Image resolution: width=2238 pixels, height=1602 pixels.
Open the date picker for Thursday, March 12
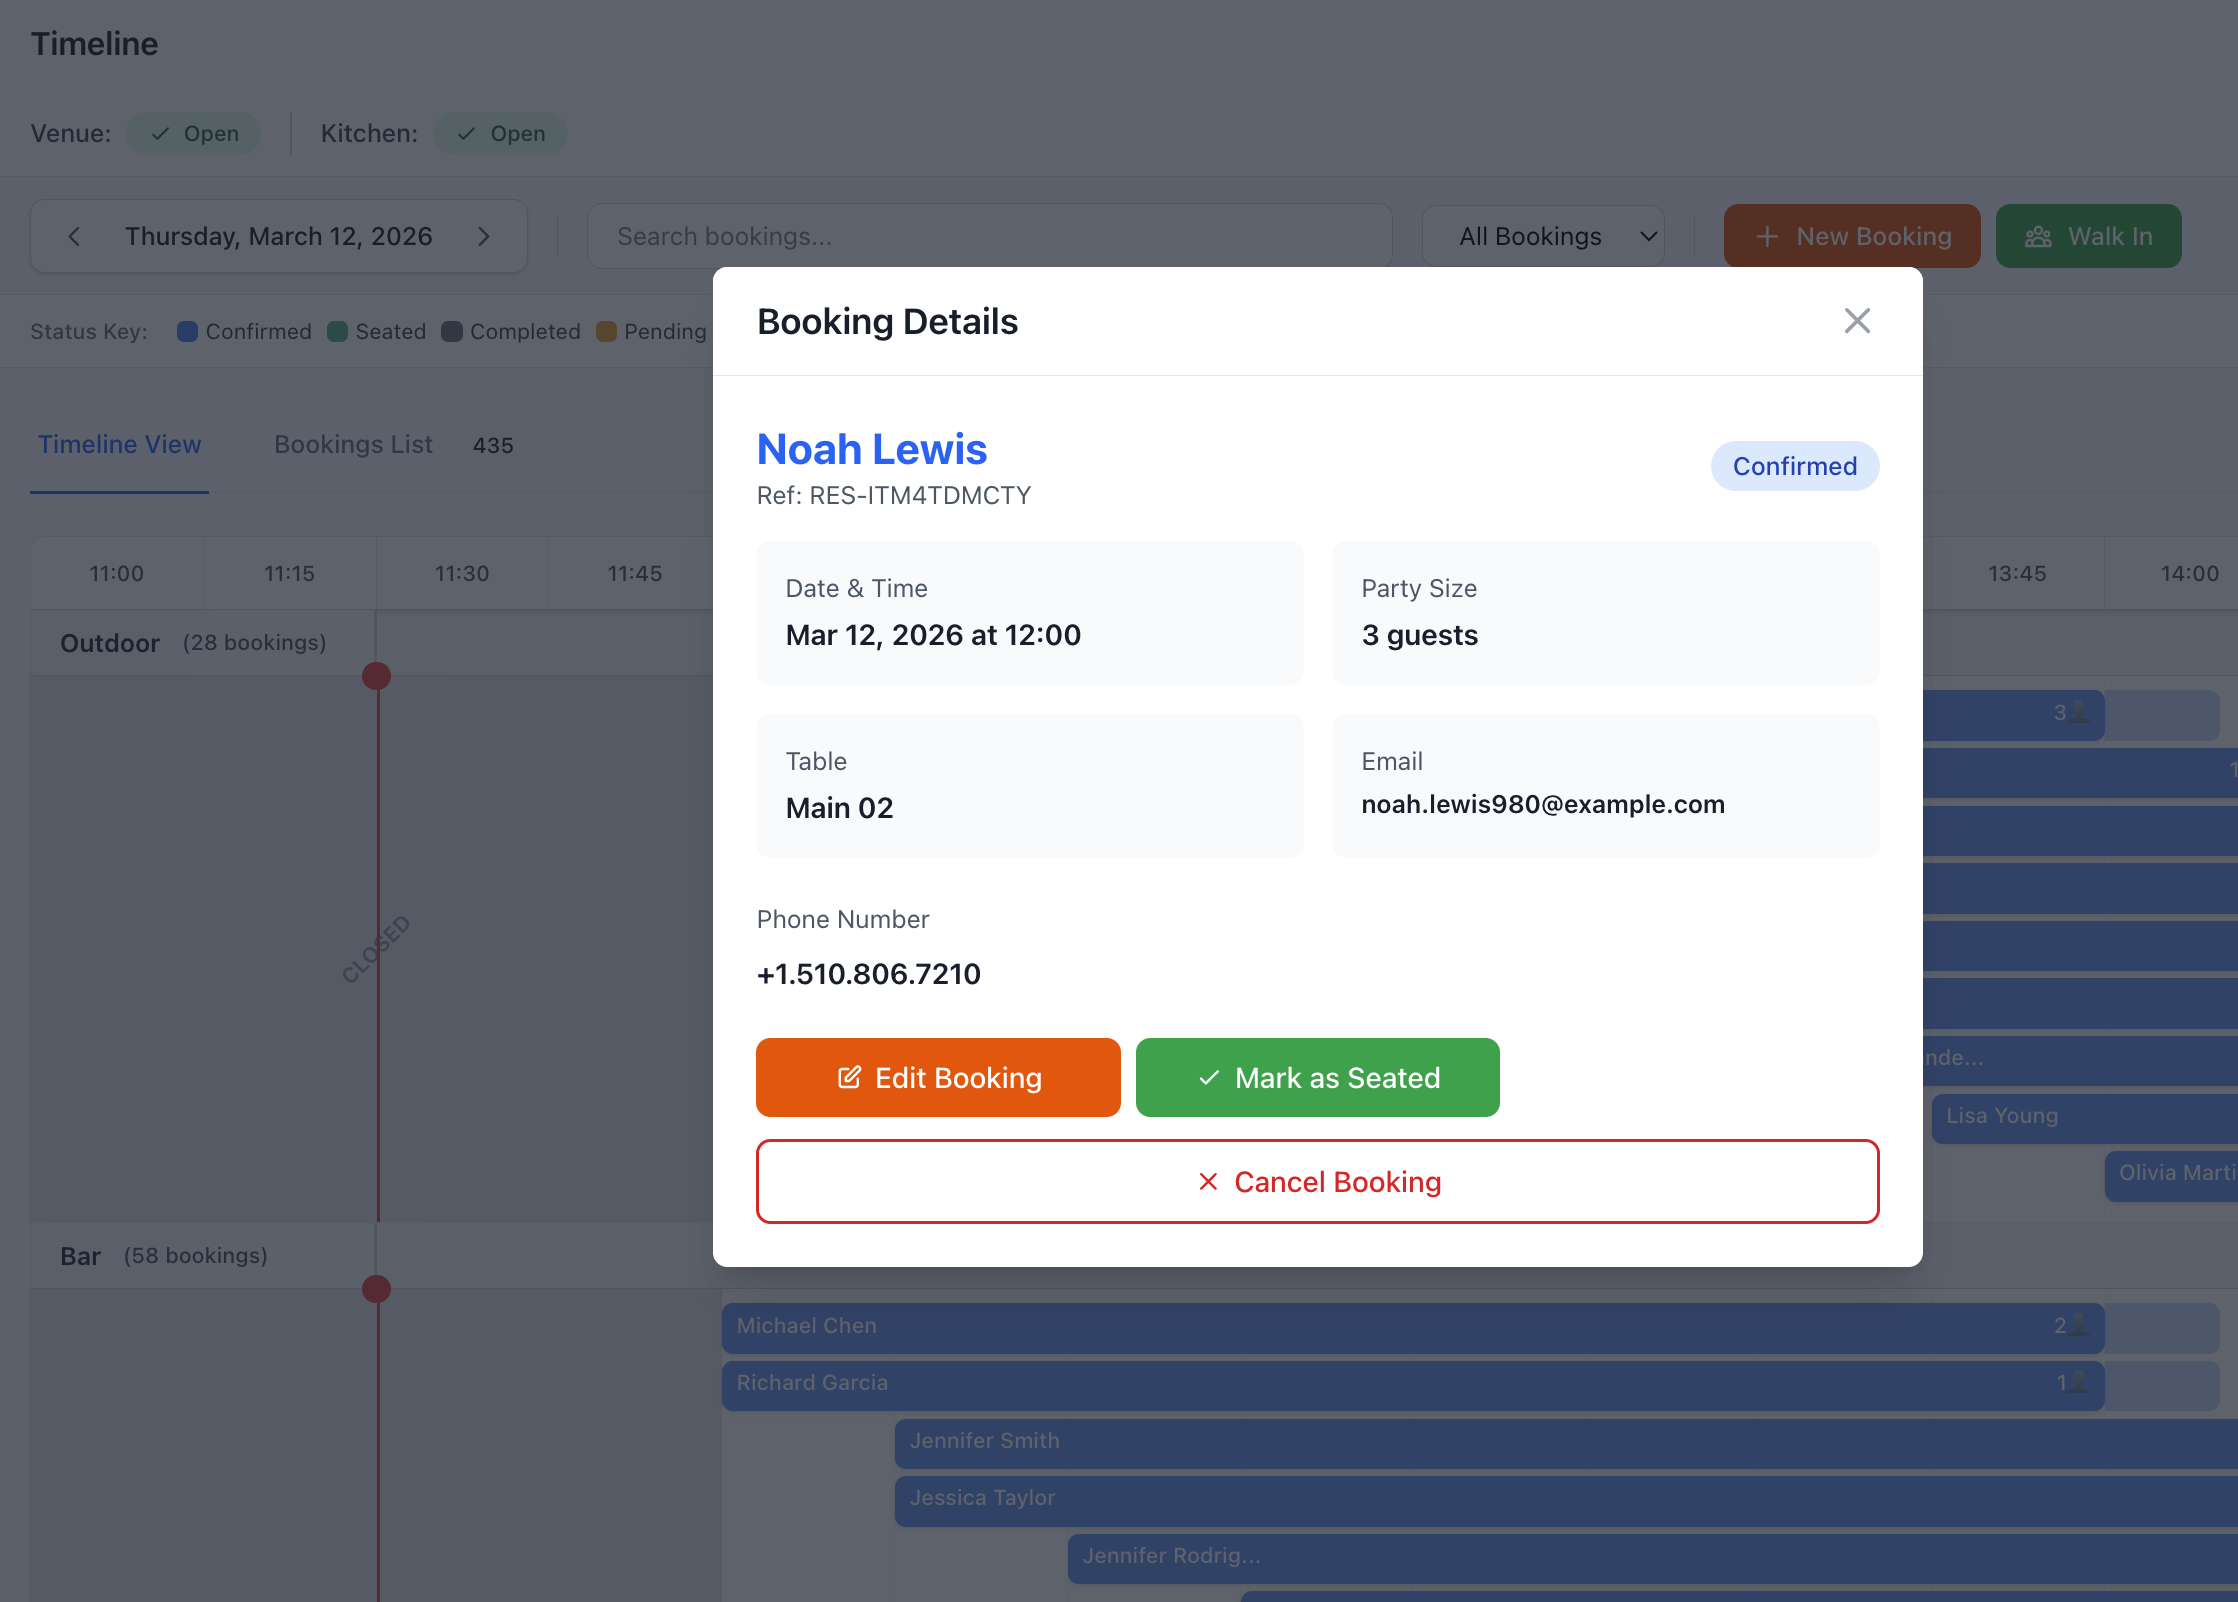(278, 236)
